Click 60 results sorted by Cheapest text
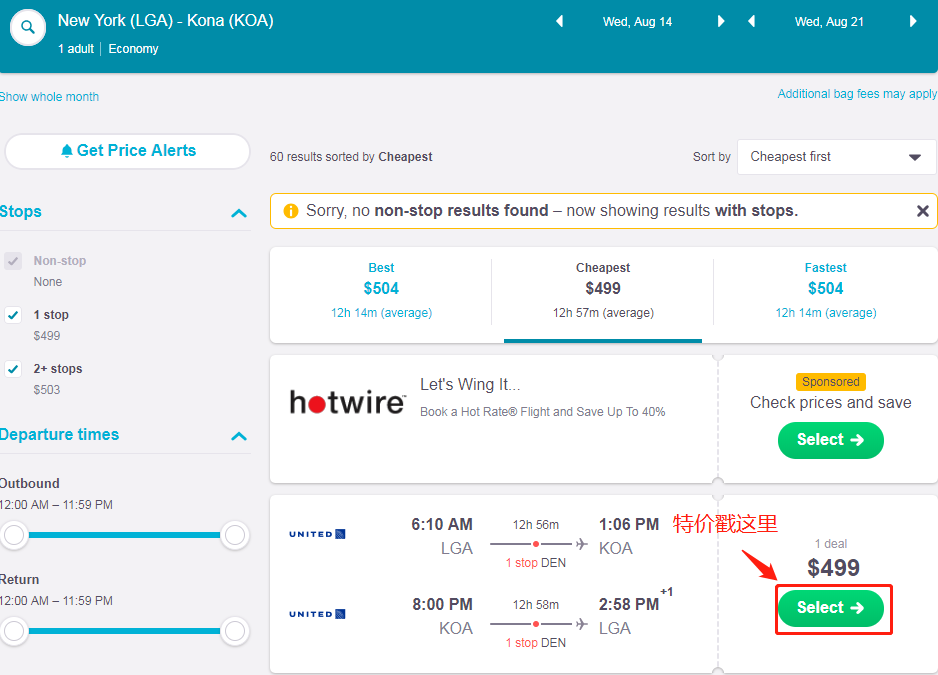Image resolution: width=938 pixels, height=675 pixels. point(351,157)
